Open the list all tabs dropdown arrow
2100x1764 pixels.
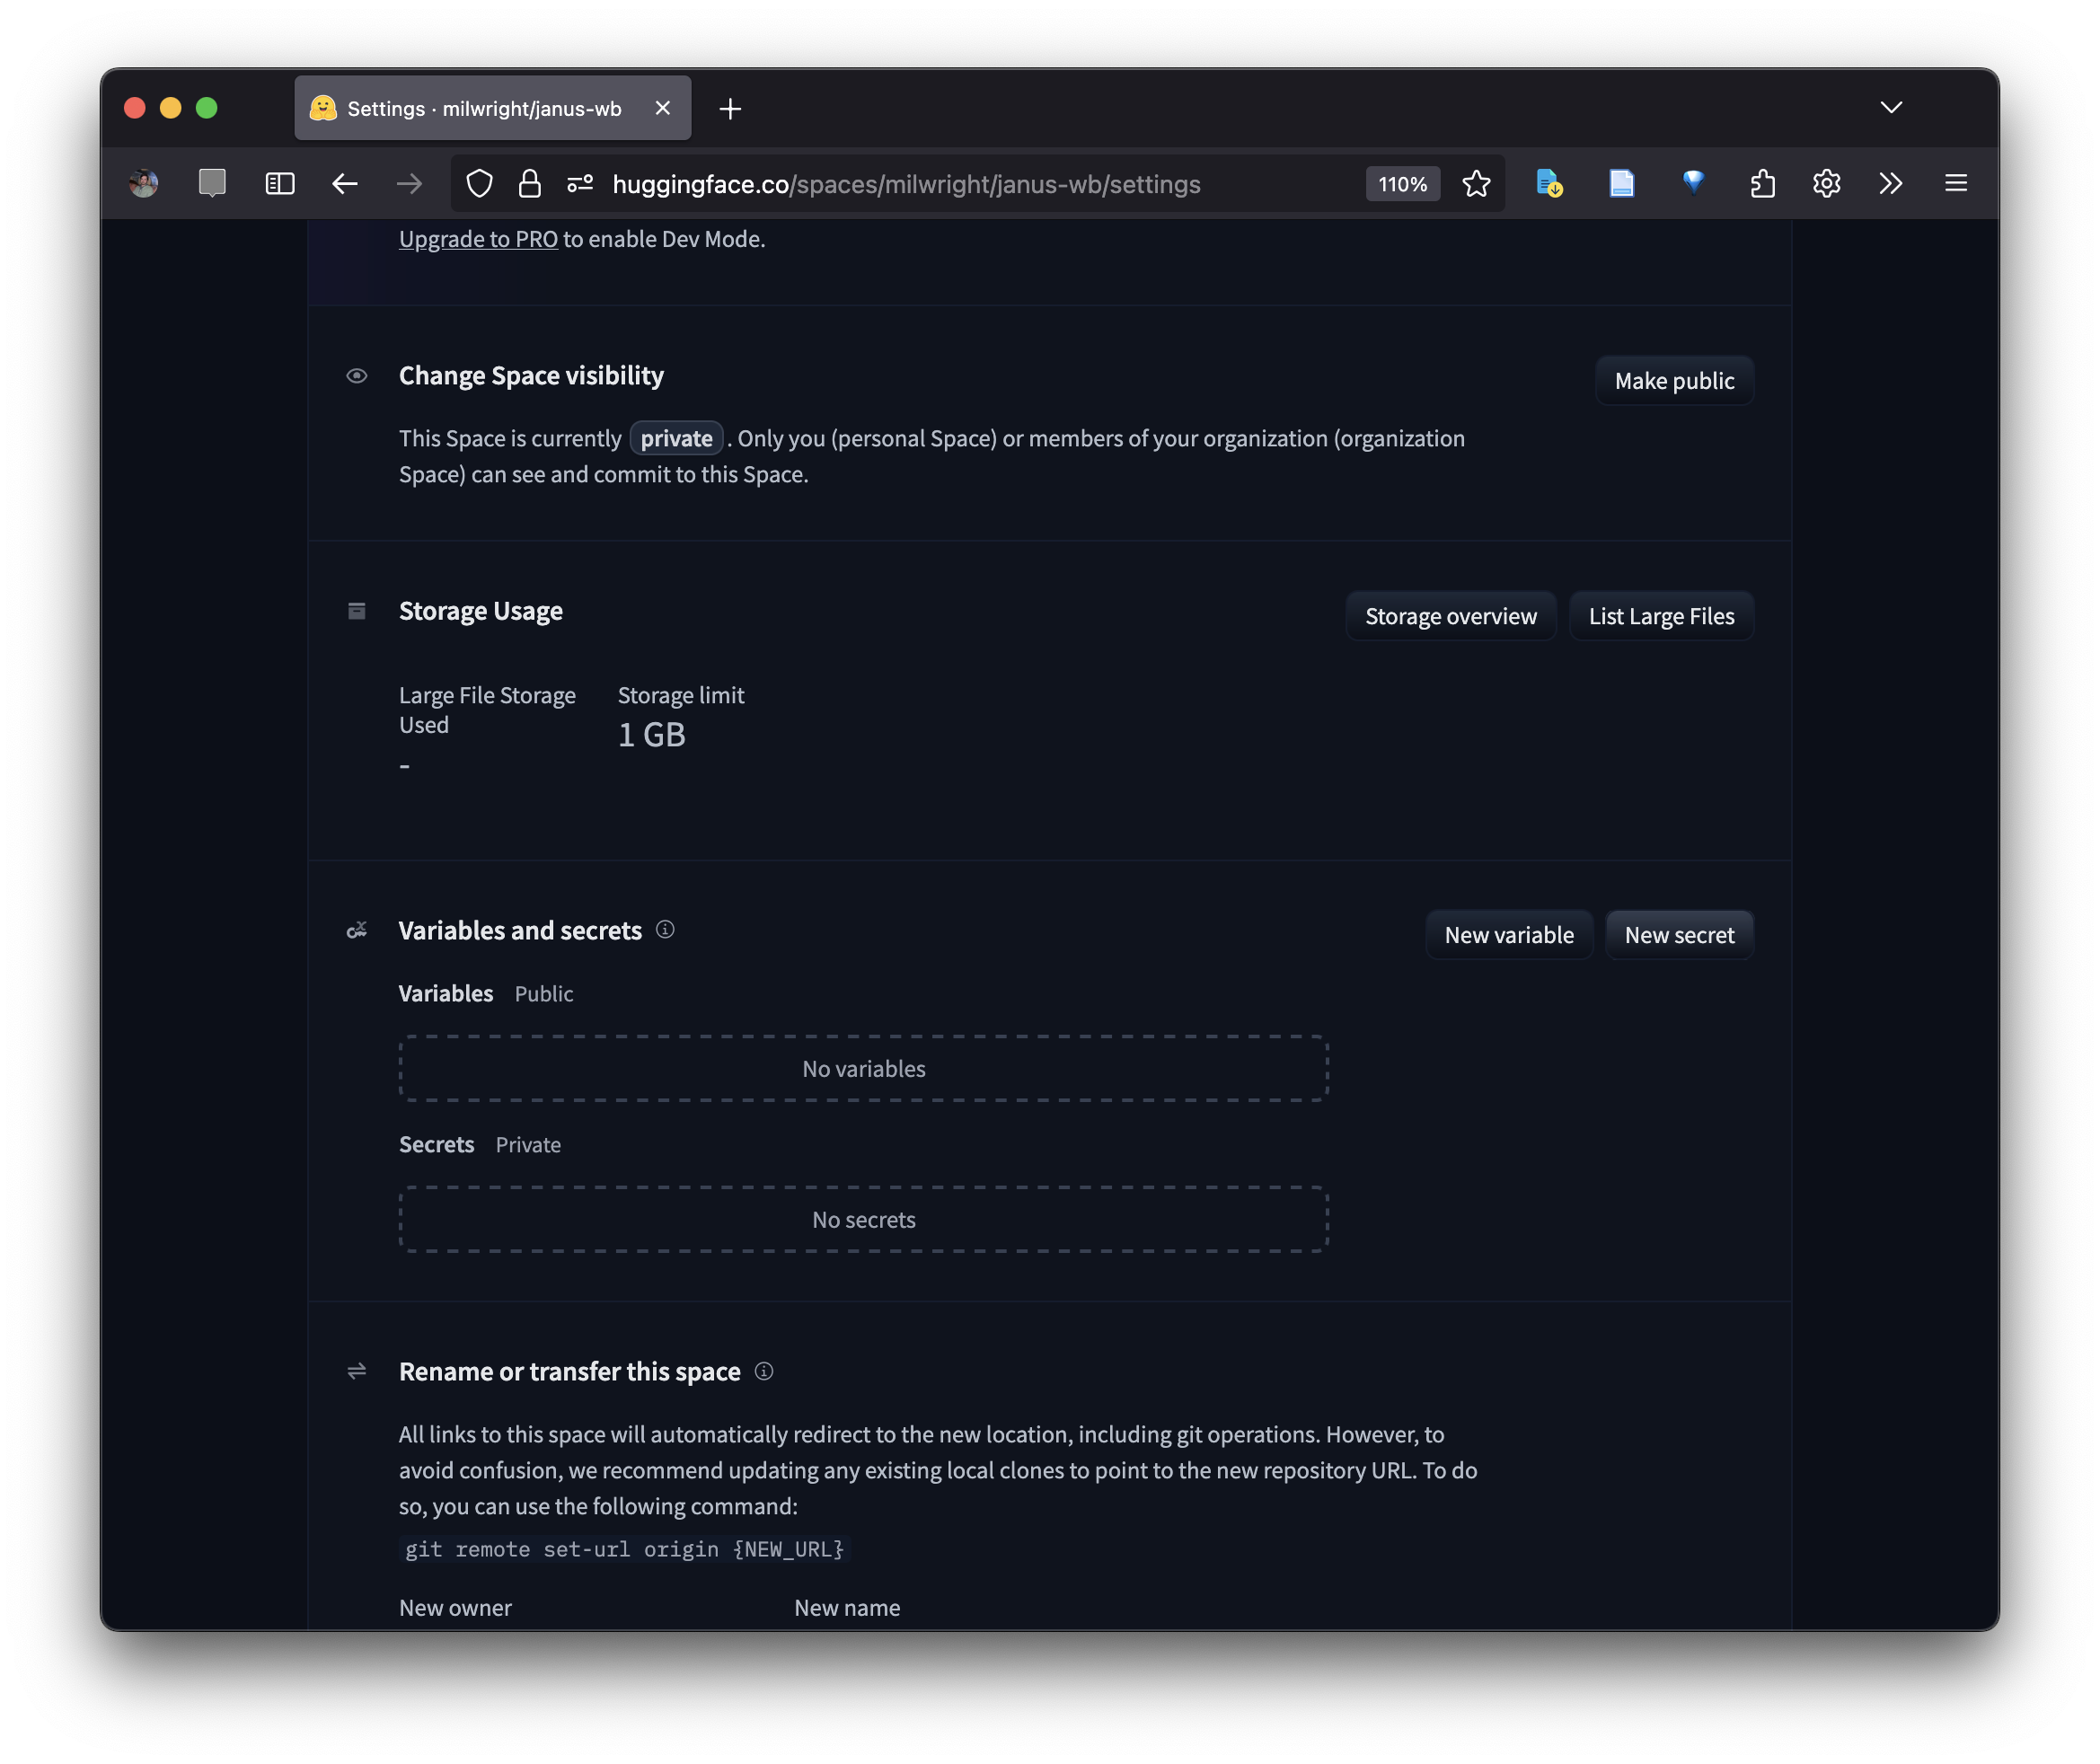click(x=1891, y=108)
